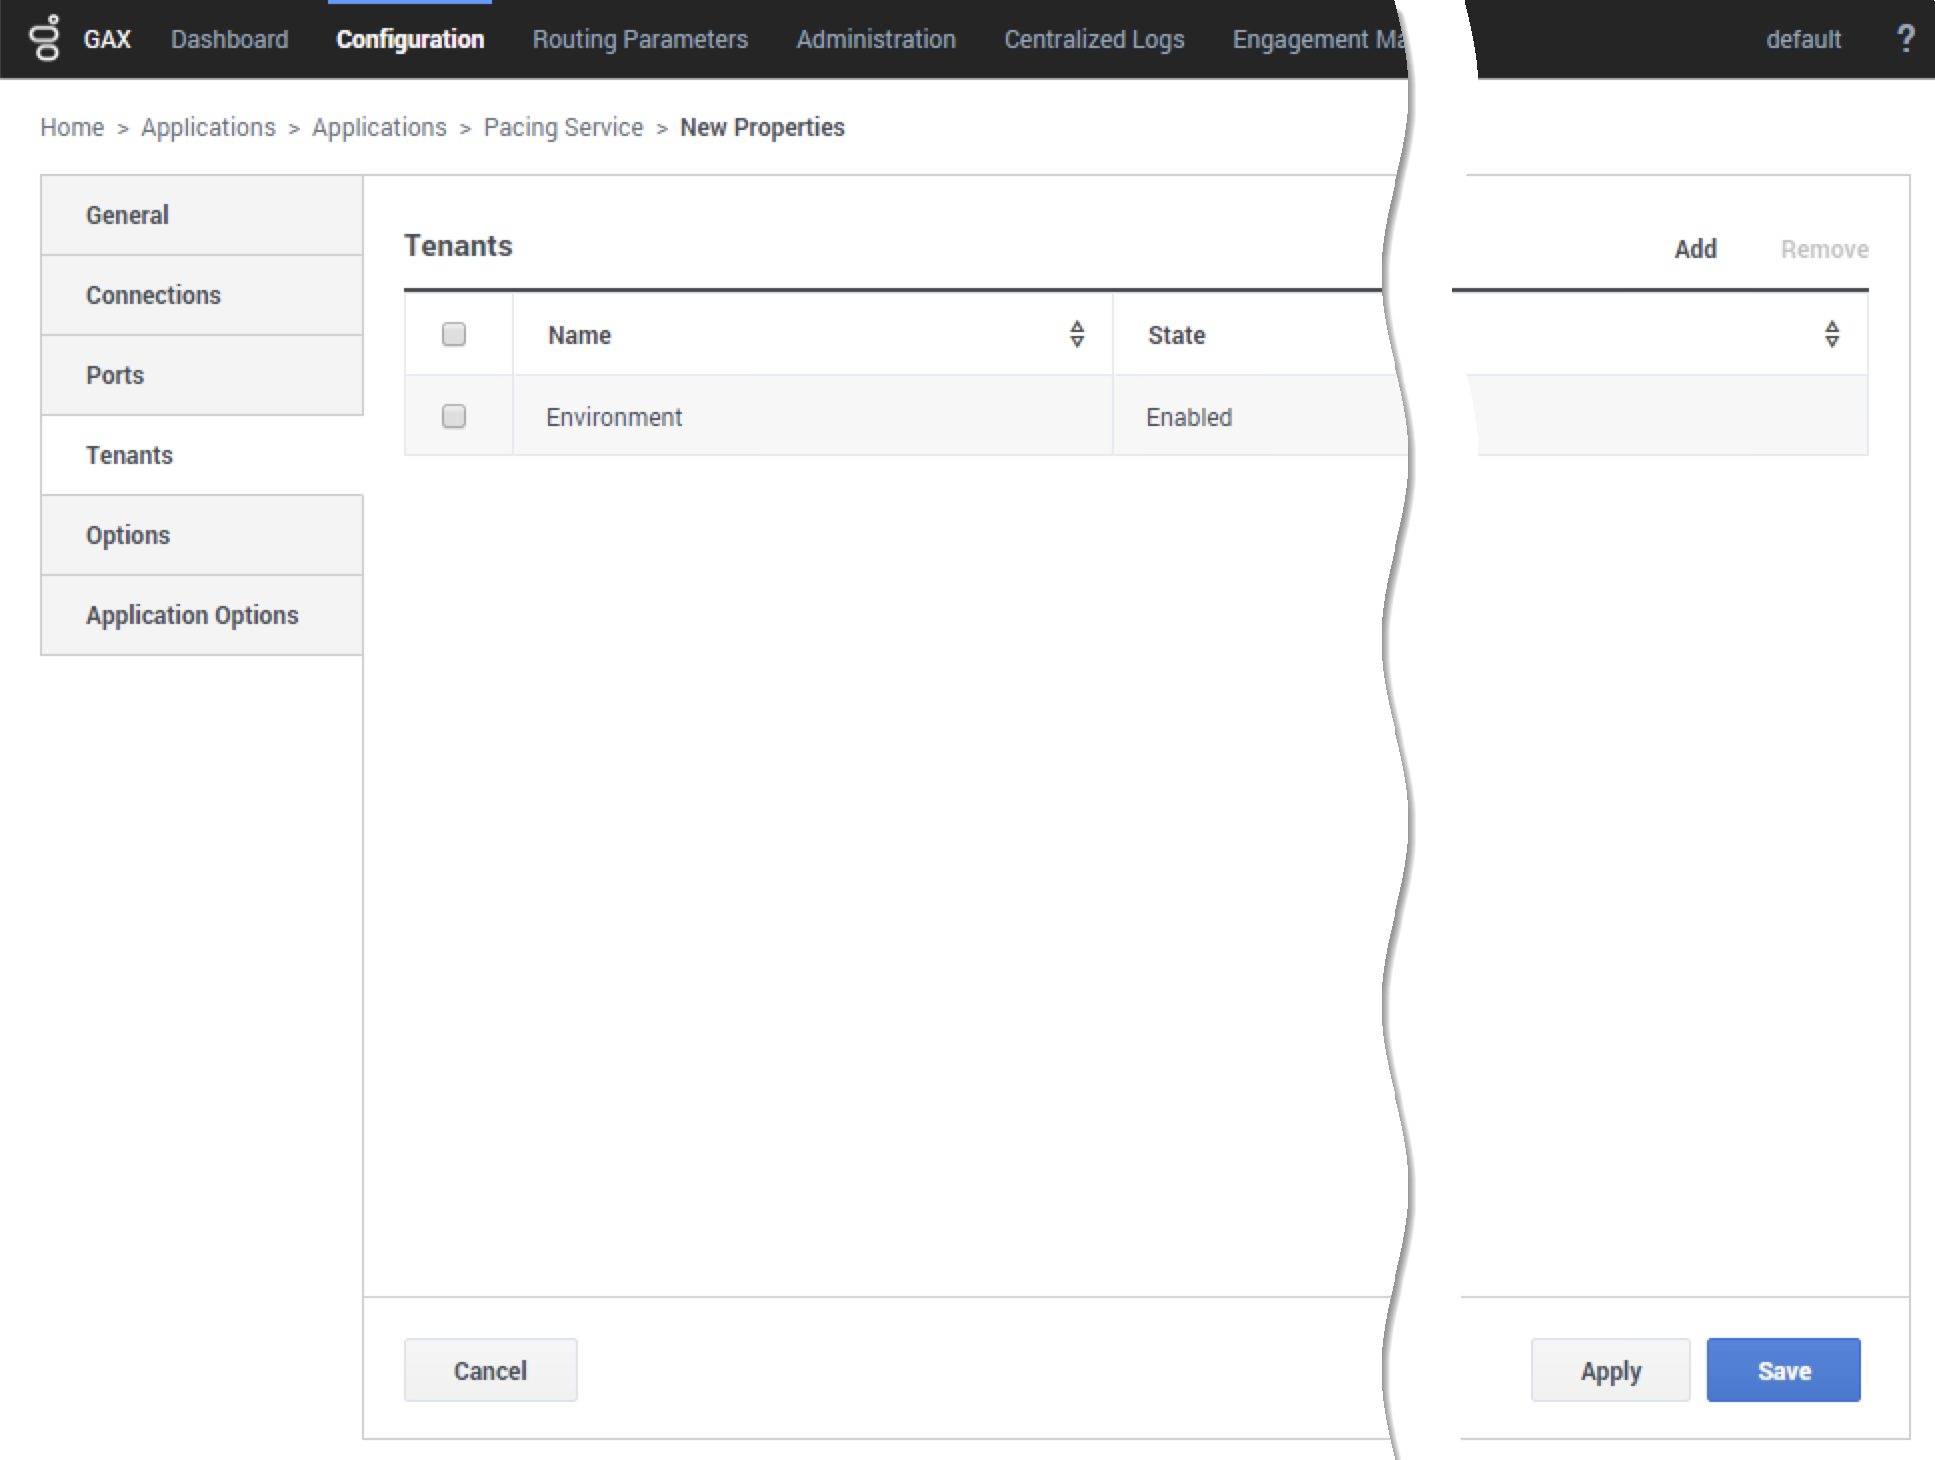Screen dimensions: 1935x1460
Task: Toggle the select-all tenants checkbox
Action: click(454, 334)
